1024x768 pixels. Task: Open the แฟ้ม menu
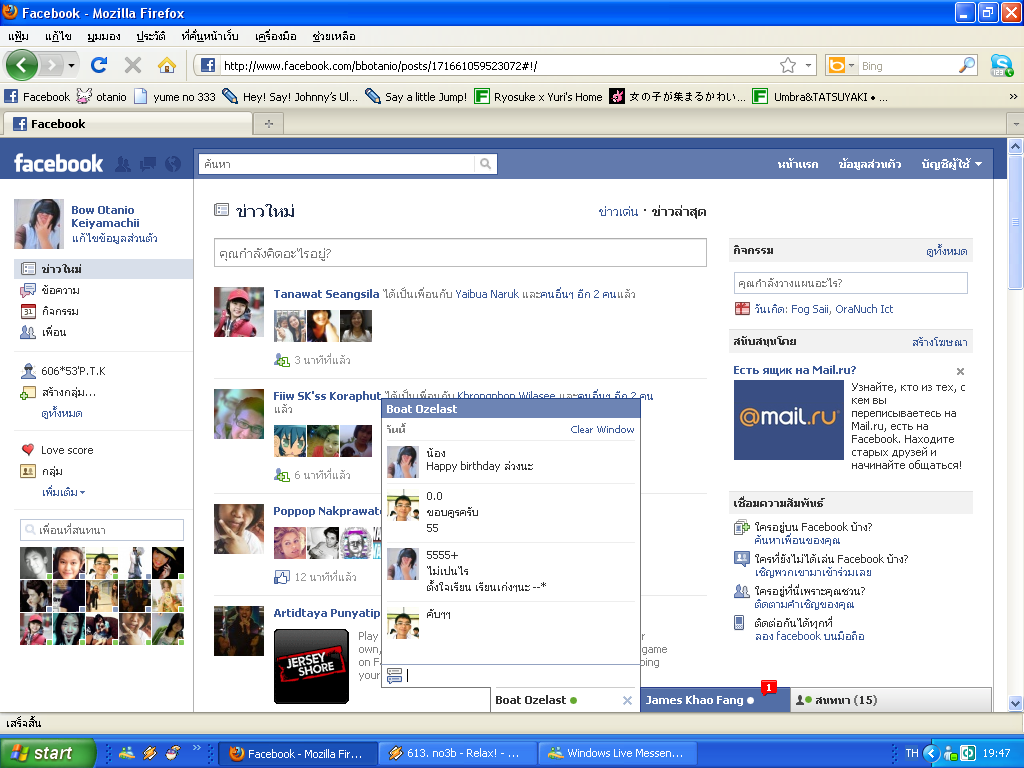coord(18,36)
